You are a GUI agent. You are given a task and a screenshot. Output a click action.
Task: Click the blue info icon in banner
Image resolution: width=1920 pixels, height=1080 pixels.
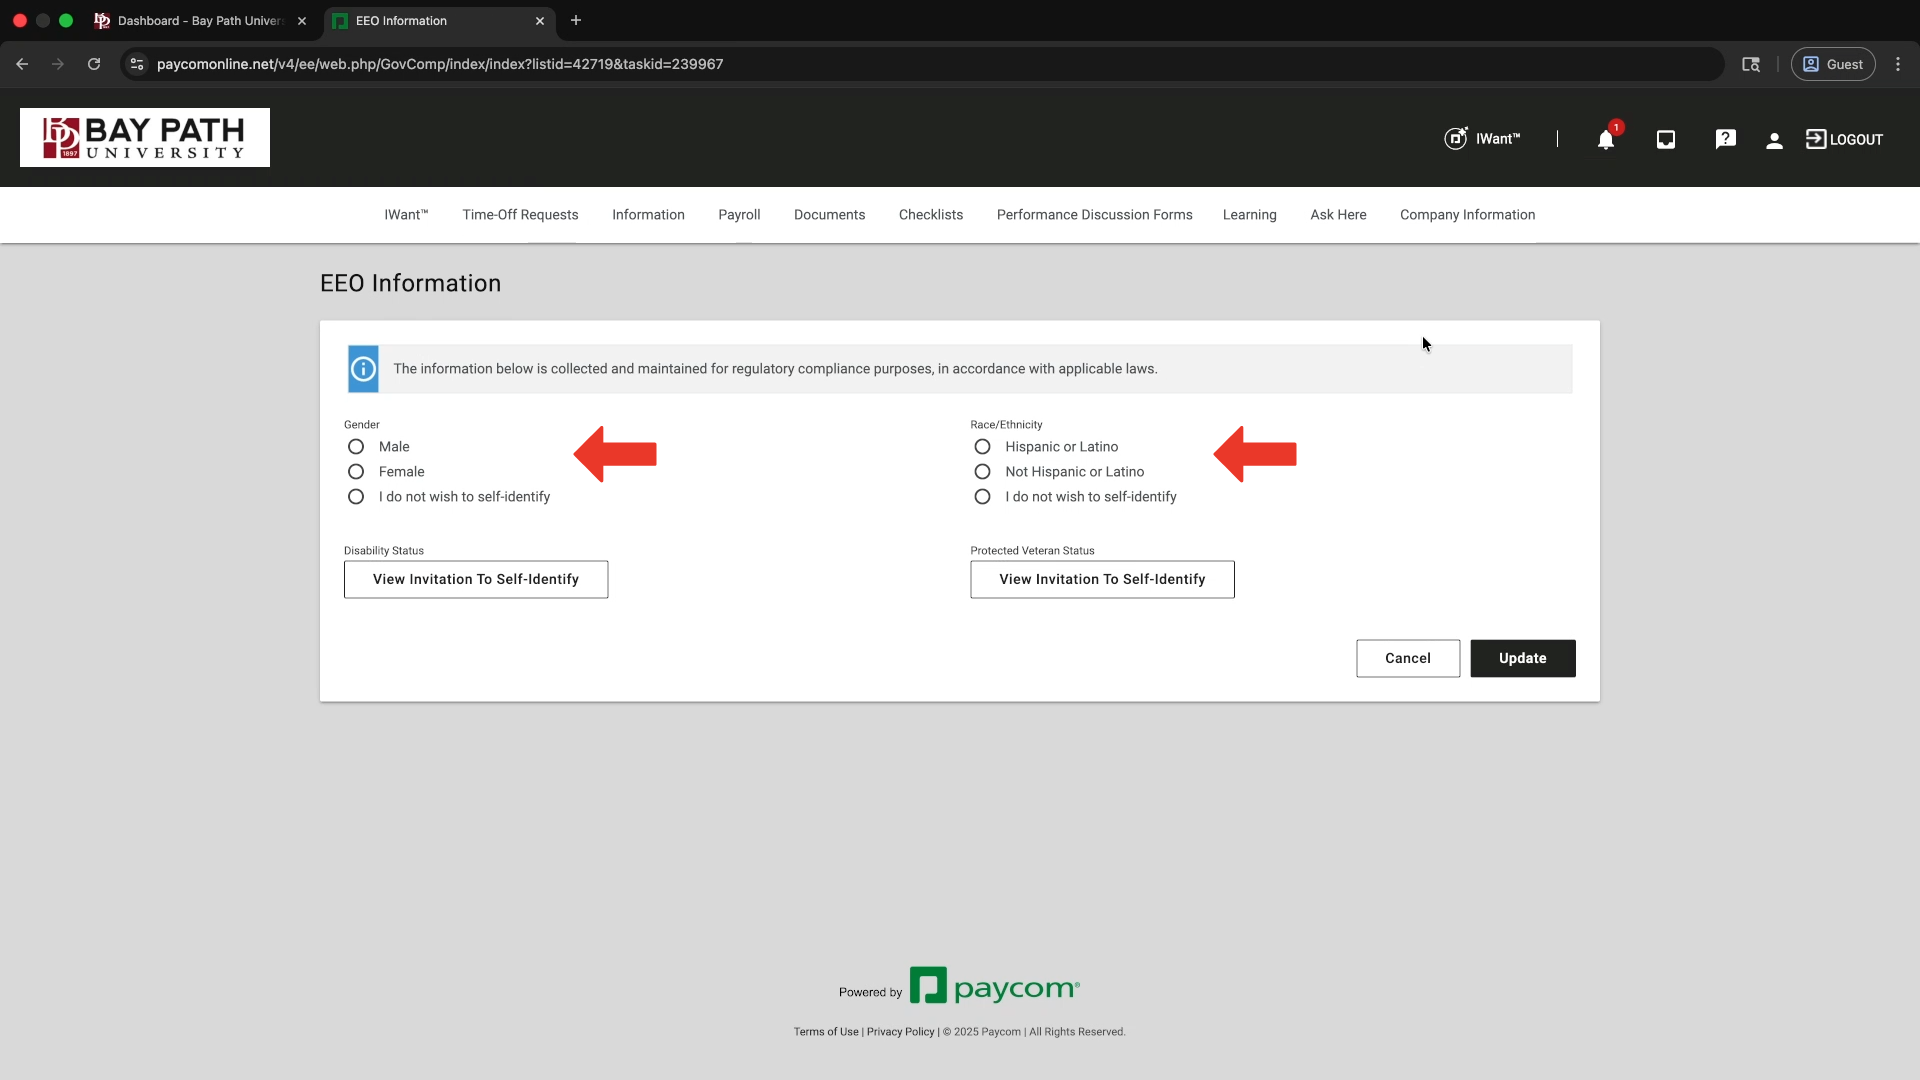[363, 369]
